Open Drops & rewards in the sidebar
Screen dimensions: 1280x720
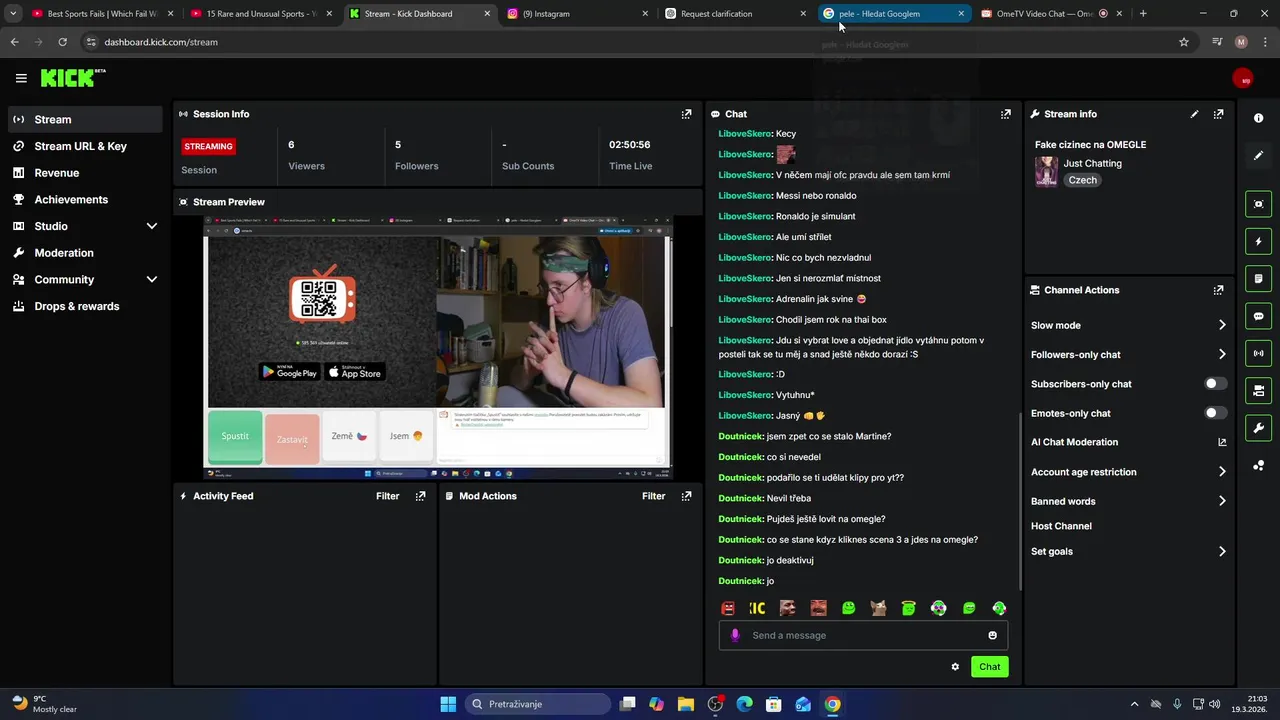85,306
